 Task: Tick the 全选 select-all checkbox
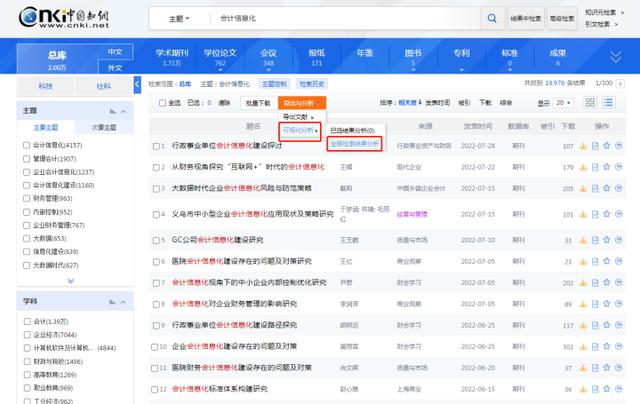162,103
